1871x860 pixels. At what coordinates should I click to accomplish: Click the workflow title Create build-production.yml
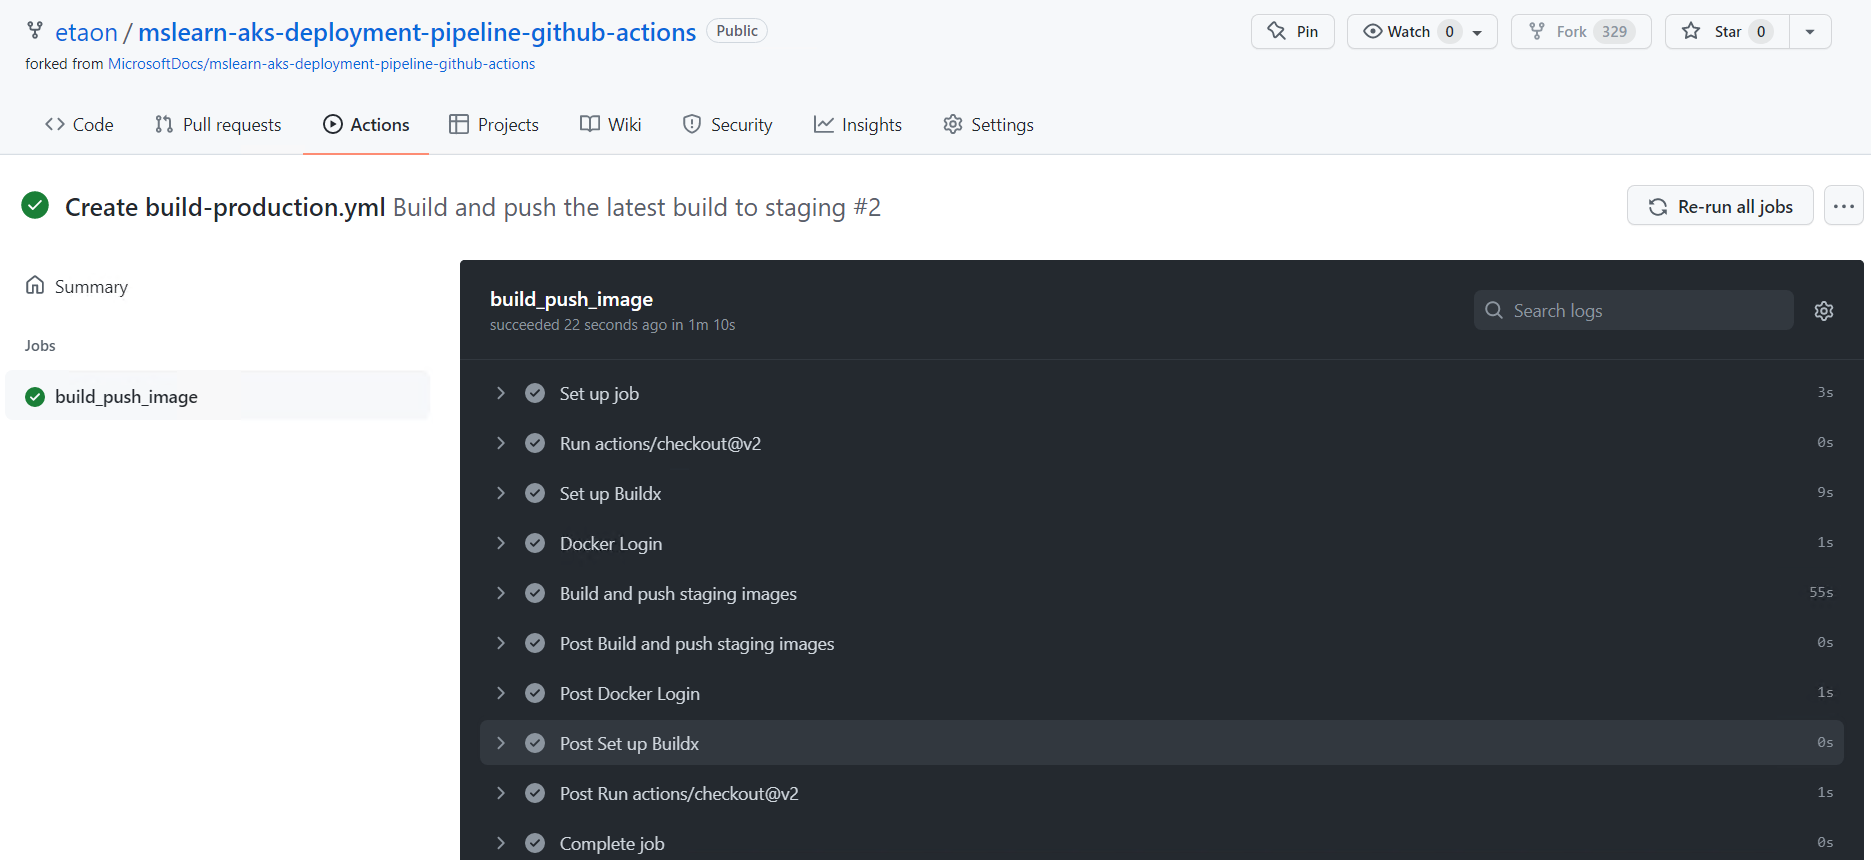(225, 207)
